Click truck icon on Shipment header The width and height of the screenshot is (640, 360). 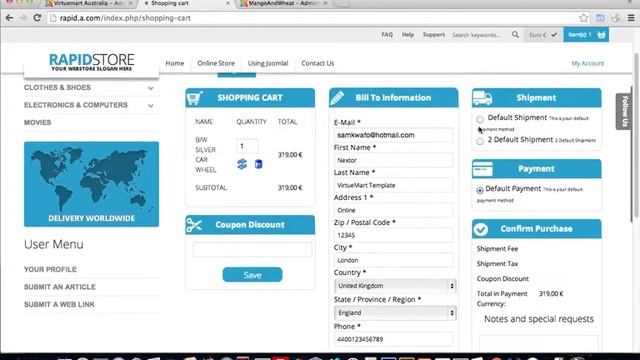482,98
